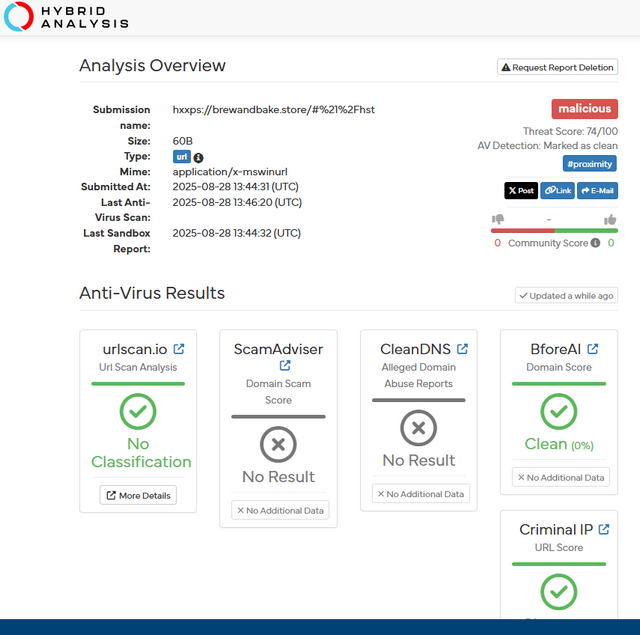The width and height of the screenshot is (640, 635).
Task: Open the Criminal IP external link icon
Action: (604, 529)
